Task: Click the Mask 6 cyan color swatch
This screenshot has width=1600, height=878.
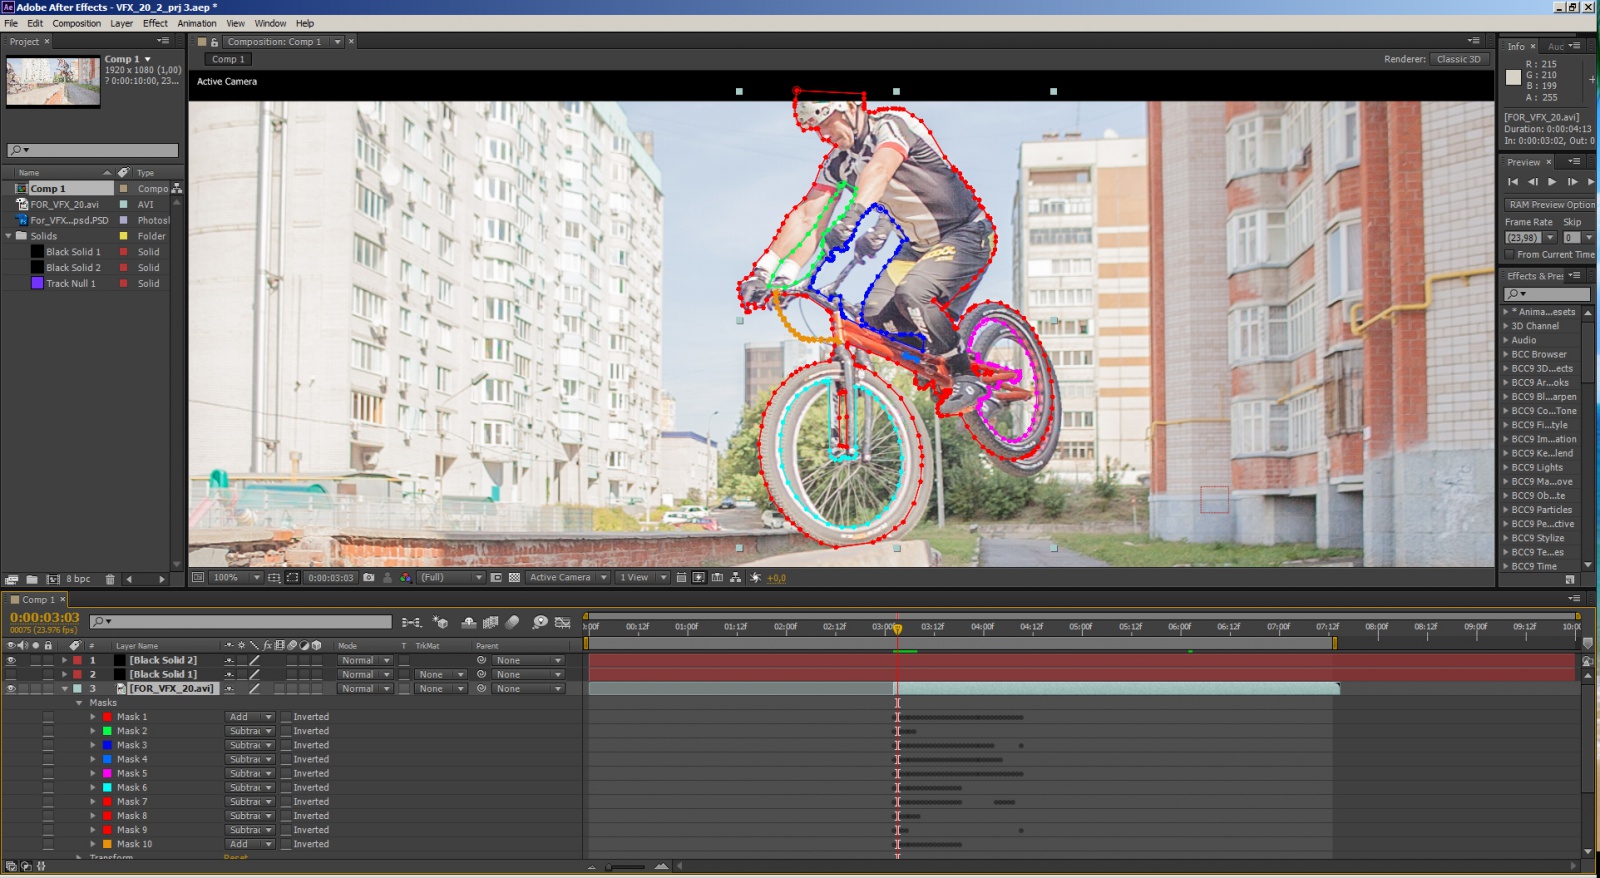Action: coord(107,788)
